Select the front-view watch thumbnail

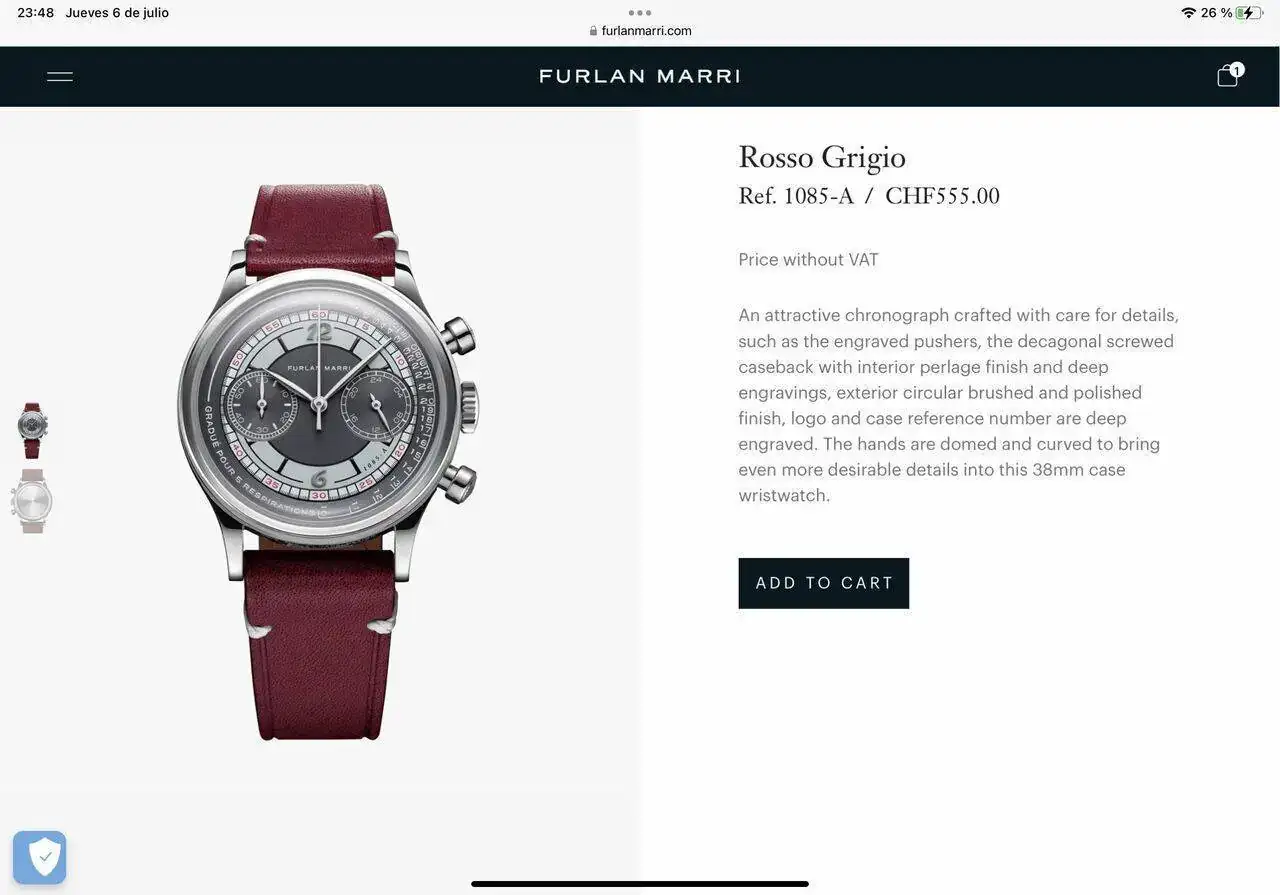click(33, 430)
